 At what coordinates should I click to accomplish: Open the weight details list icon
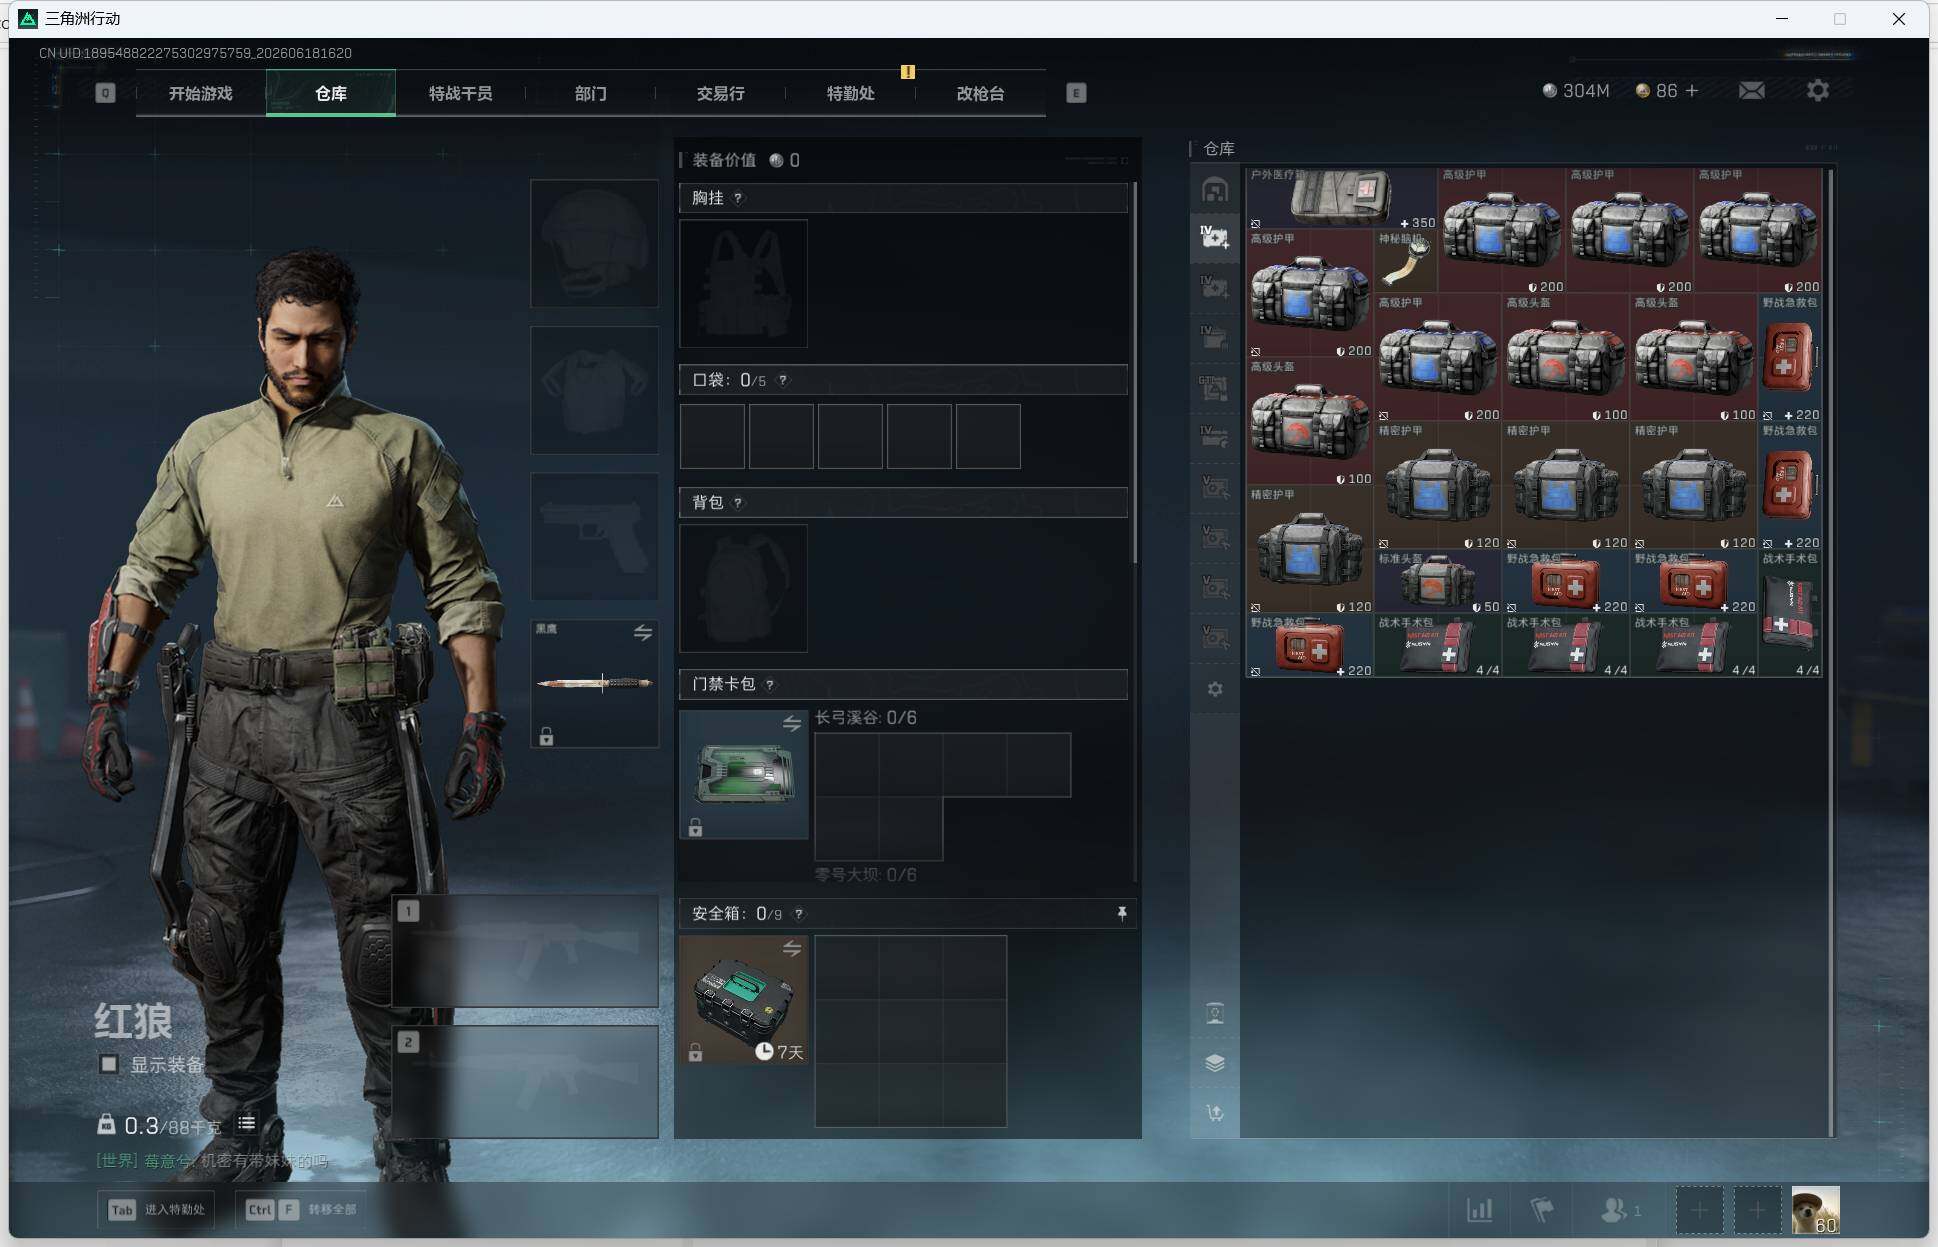(x=246, y=1124)
